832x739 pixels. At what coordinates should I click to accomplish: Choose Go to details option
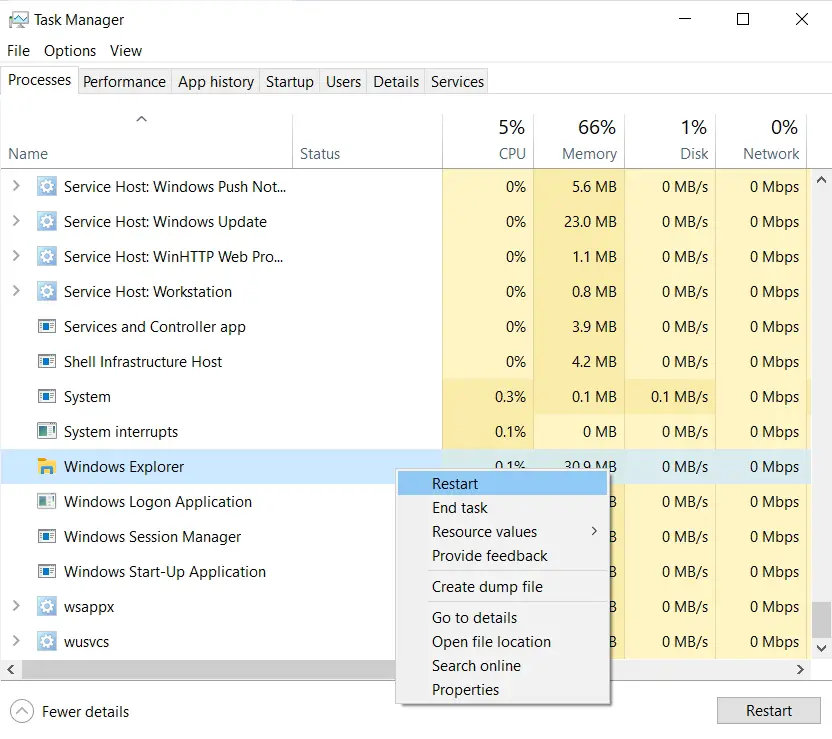(x=502, y=618)
